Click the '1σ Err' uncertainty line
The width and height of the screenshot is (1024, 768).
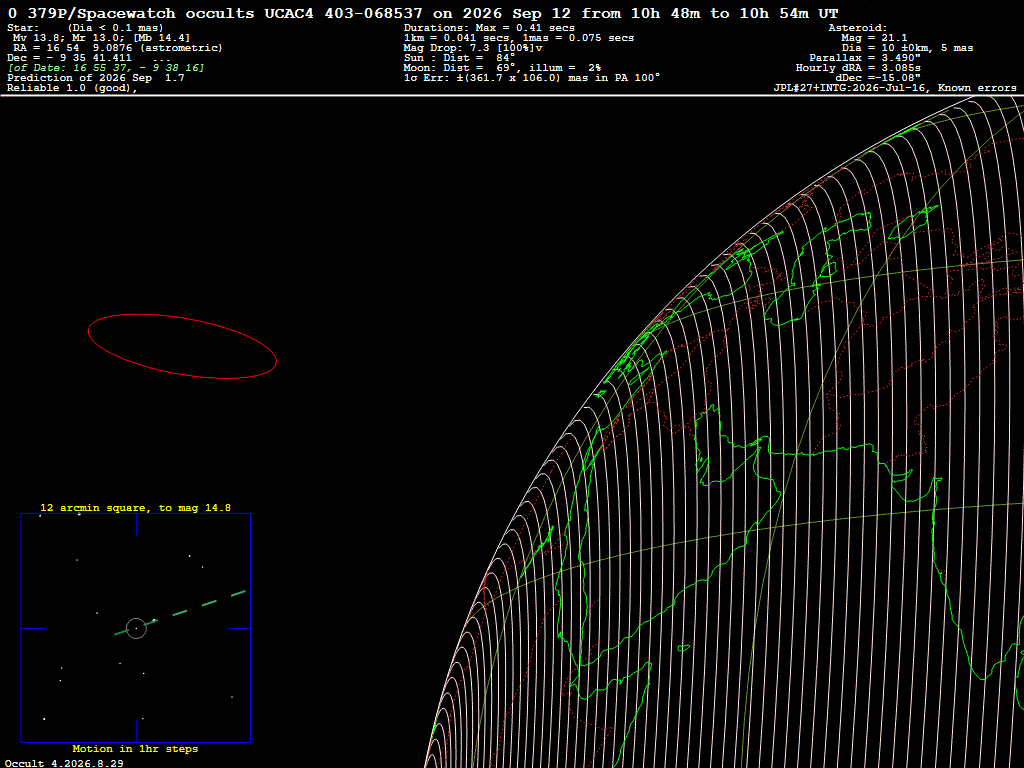532,78
